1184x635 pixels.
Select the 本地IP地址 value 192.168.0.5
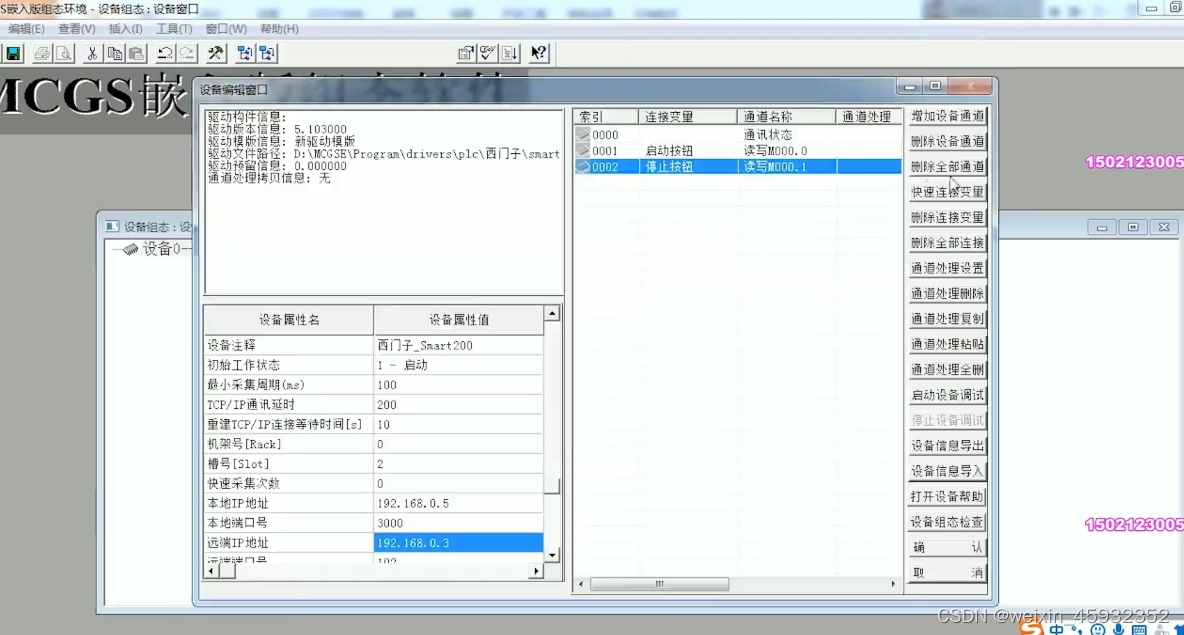[x=458, y=504]
